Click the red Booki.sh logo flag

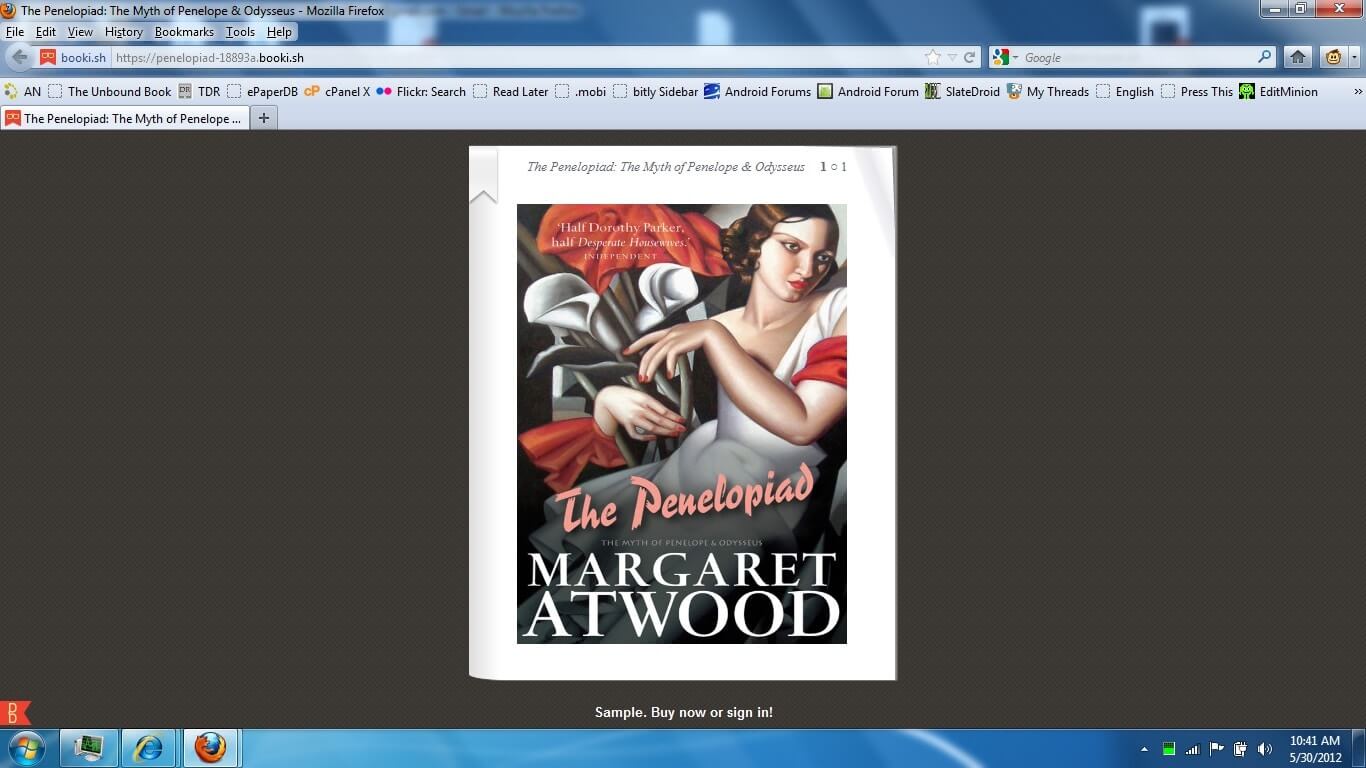tap(16, 713)
